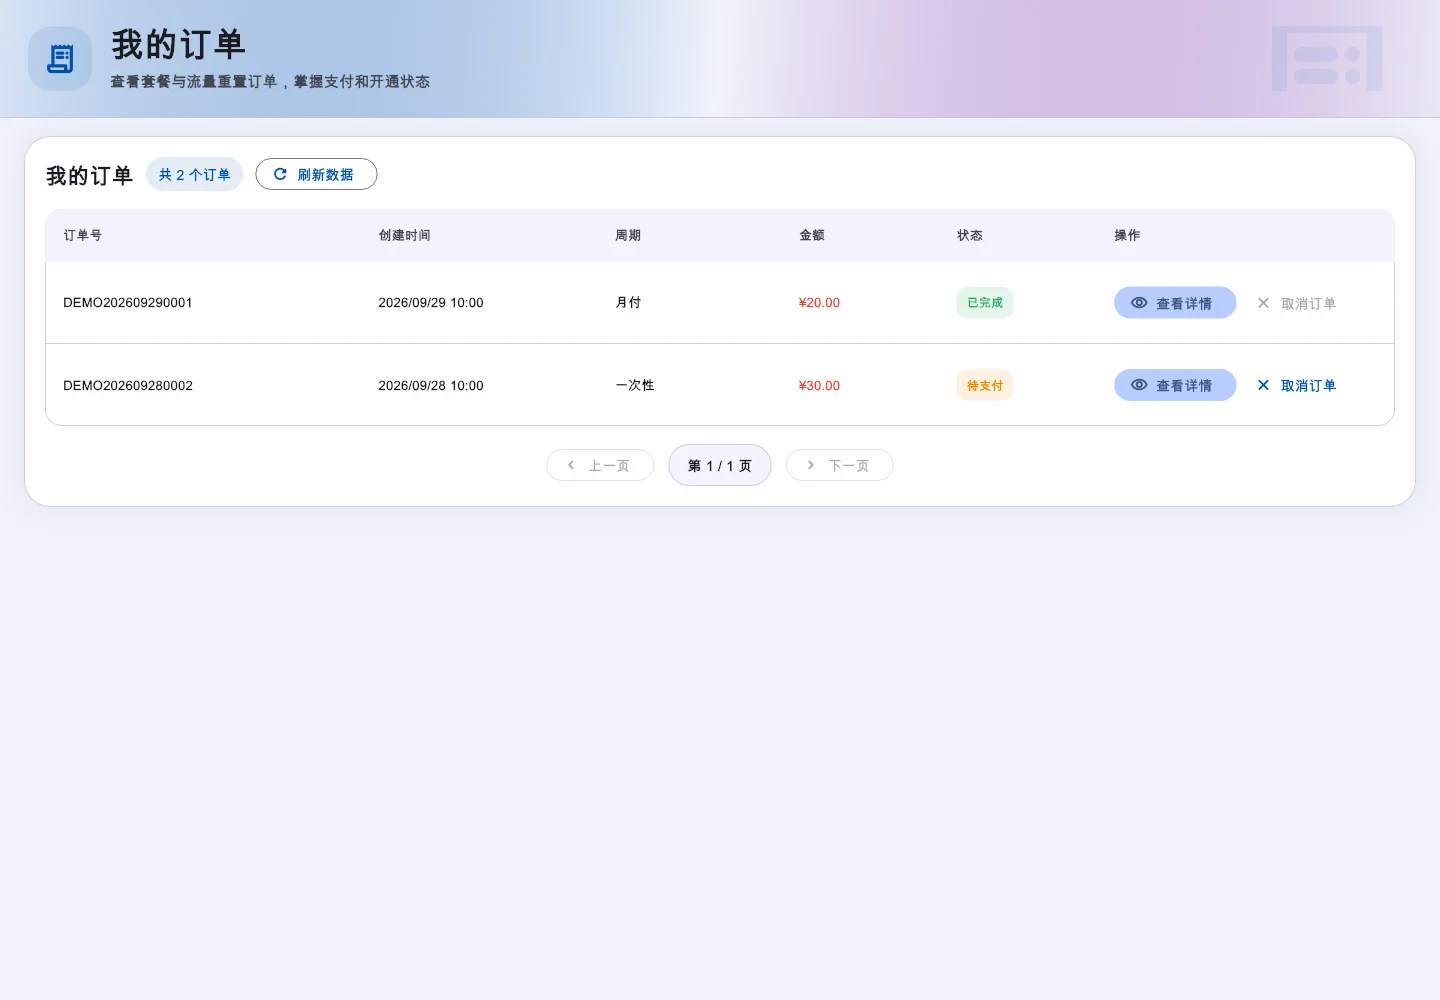Click the 状态 column header
The image size is (1440, 1000).
coord(970,235)
